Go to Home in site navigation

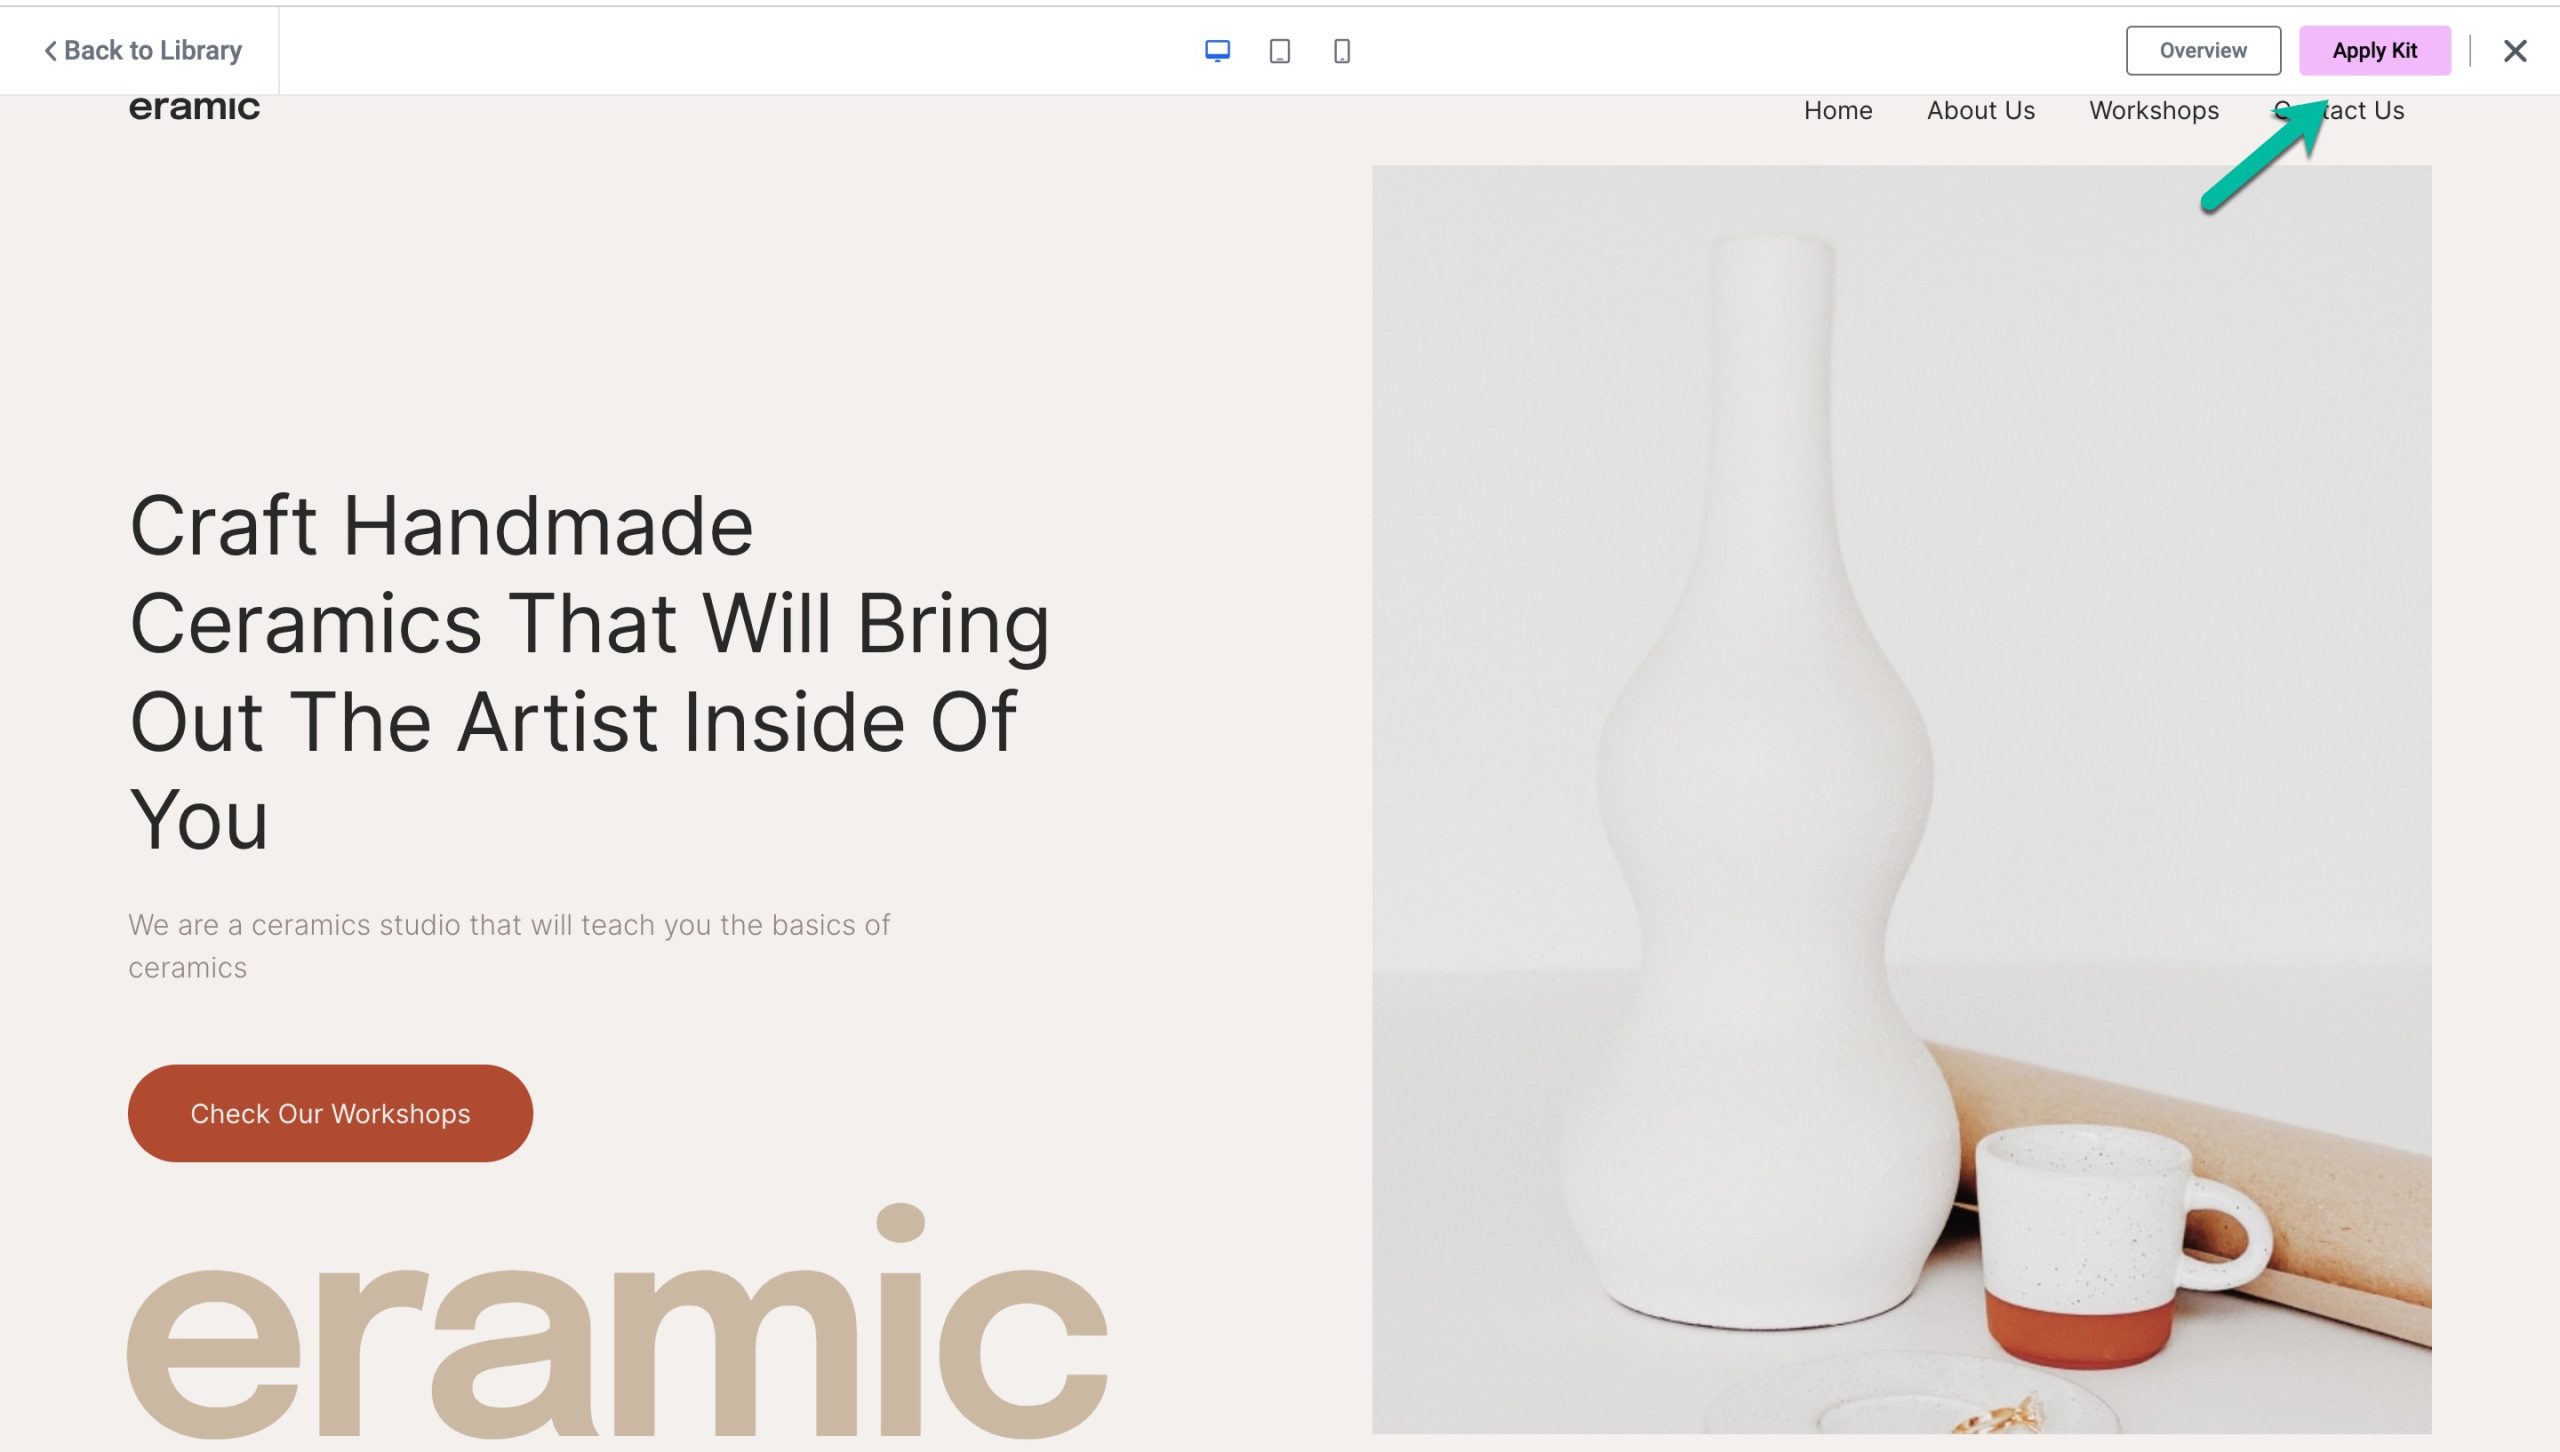pos(1838,111)
